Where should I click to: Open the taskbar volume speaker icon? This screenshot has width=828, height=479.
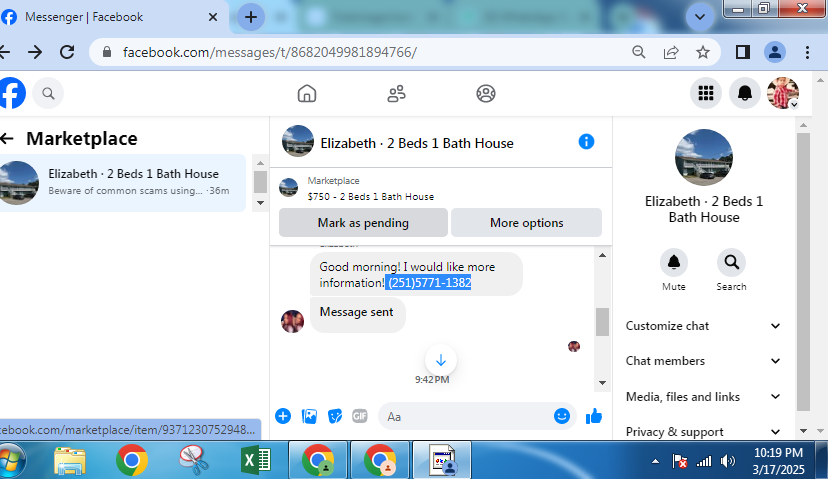pos(728,461)
